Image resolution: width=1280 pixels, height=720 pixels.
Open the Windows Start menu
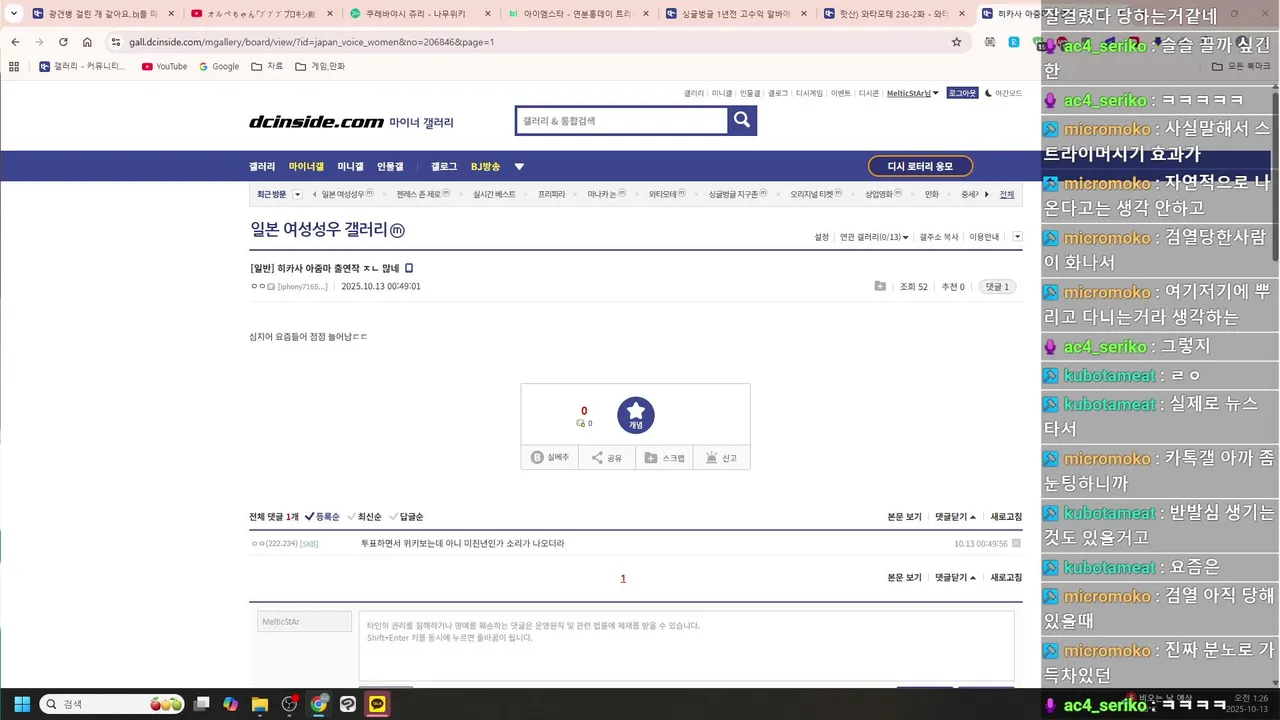(x=22, y=704)
